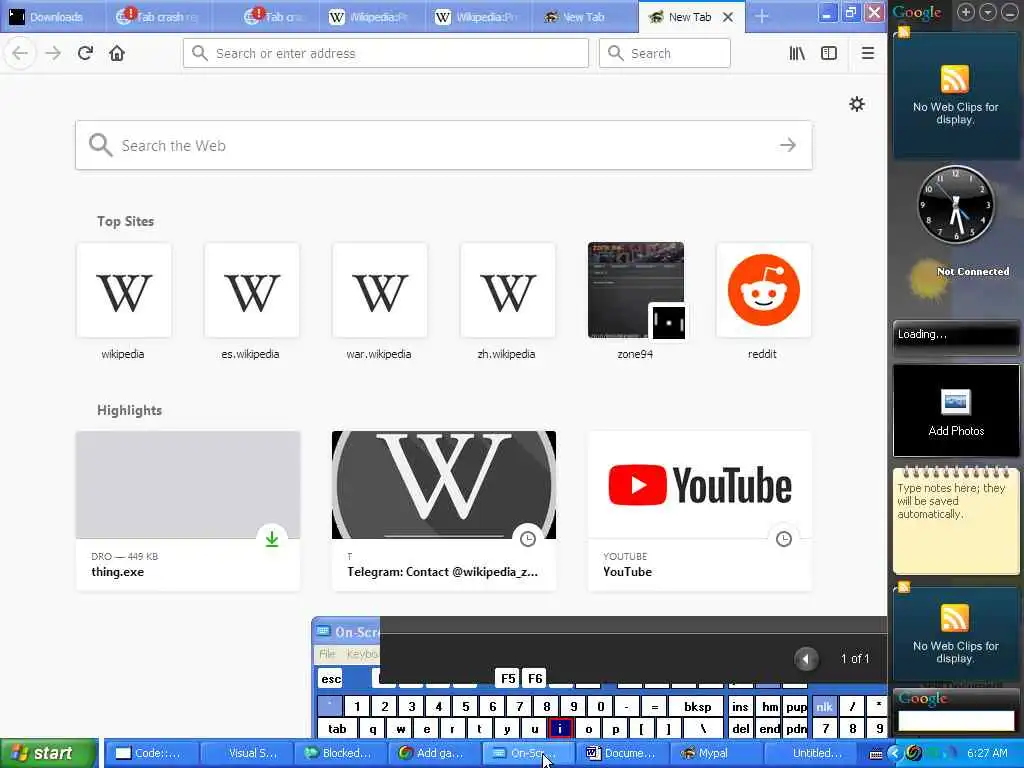Click the analog clock gadget in sidebar

click(955, 205)
